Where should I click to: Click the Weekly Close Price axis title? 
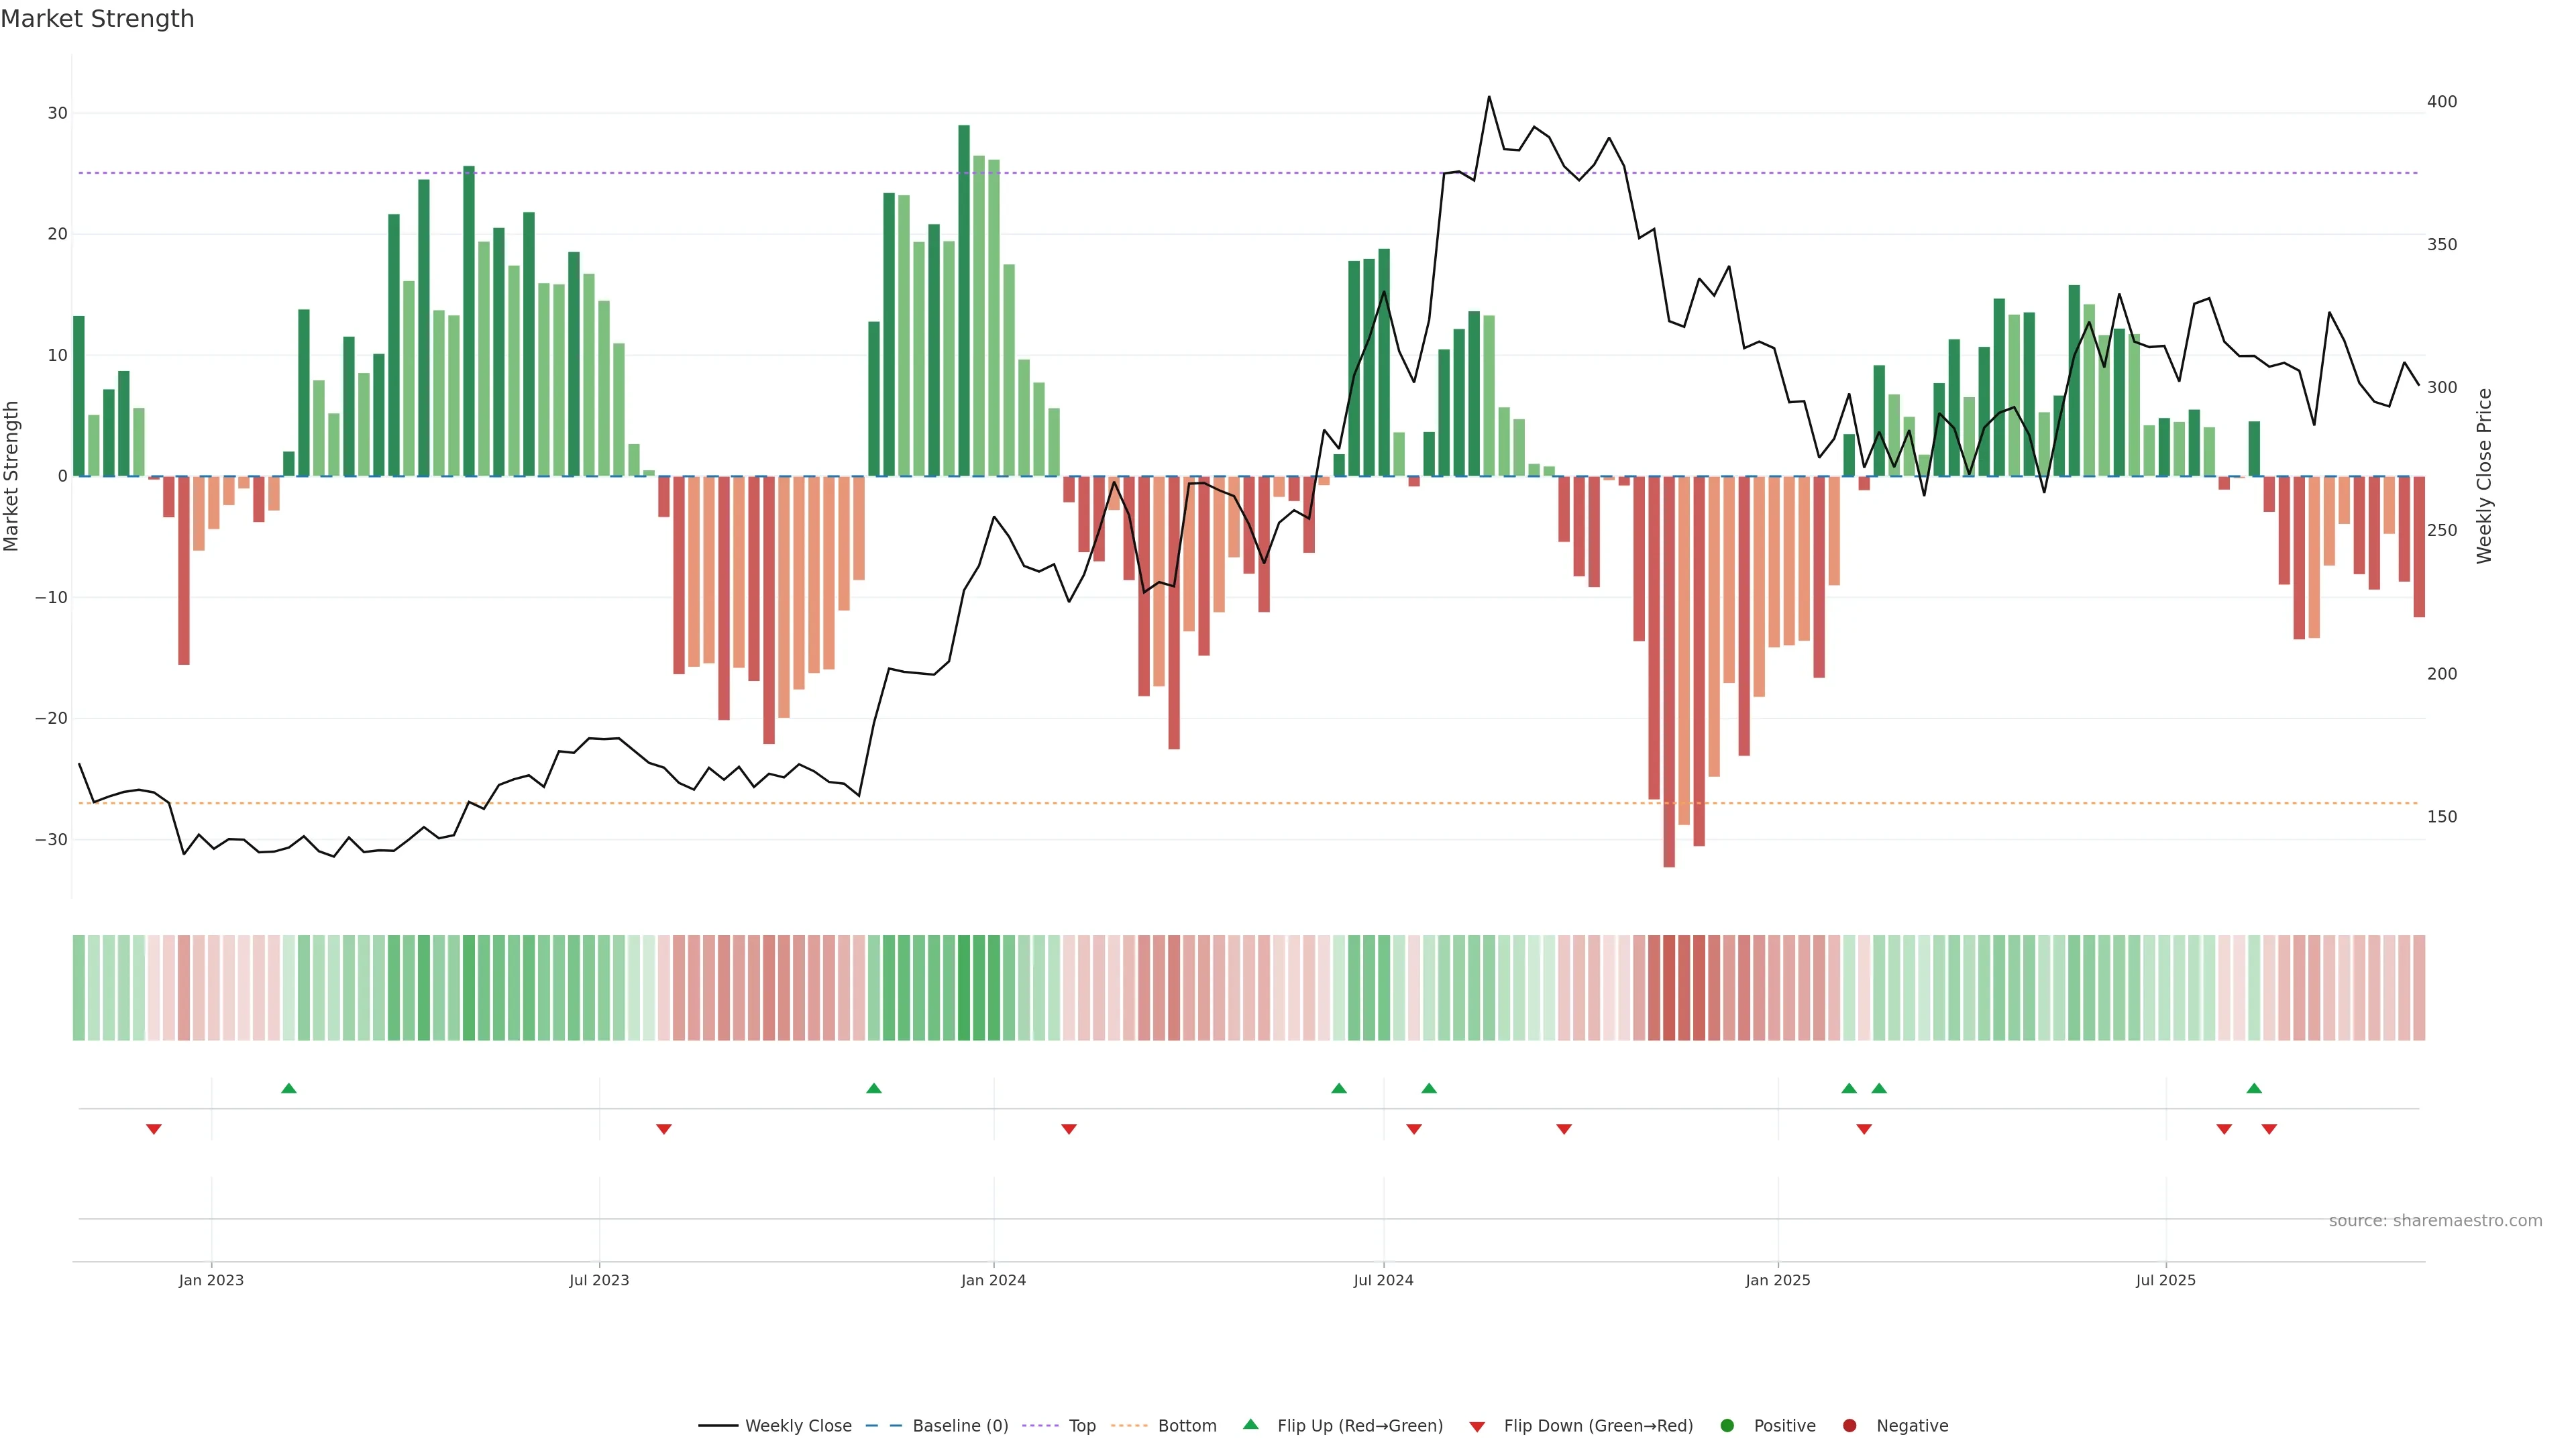click(2484, 476)
